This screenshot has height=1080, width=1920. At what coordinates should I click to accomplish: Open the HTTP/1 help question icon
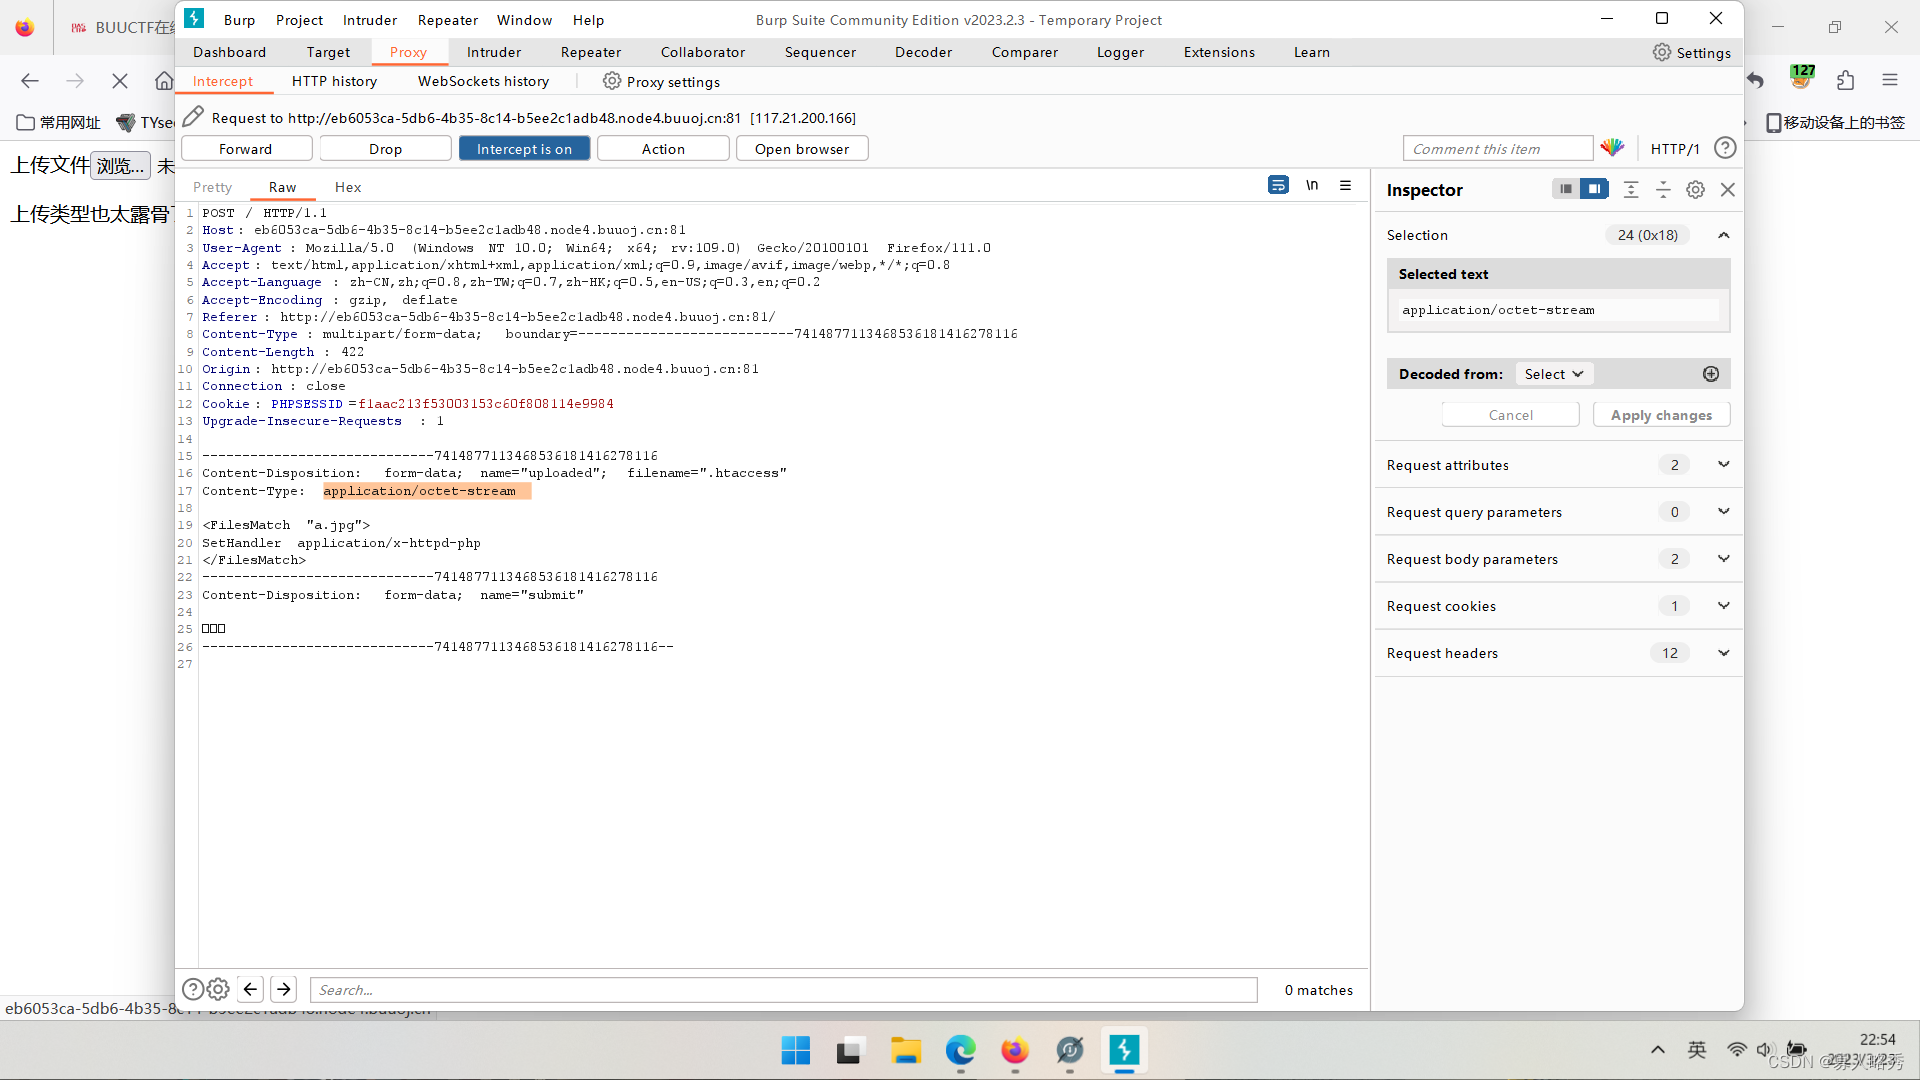pos(1725,148)
